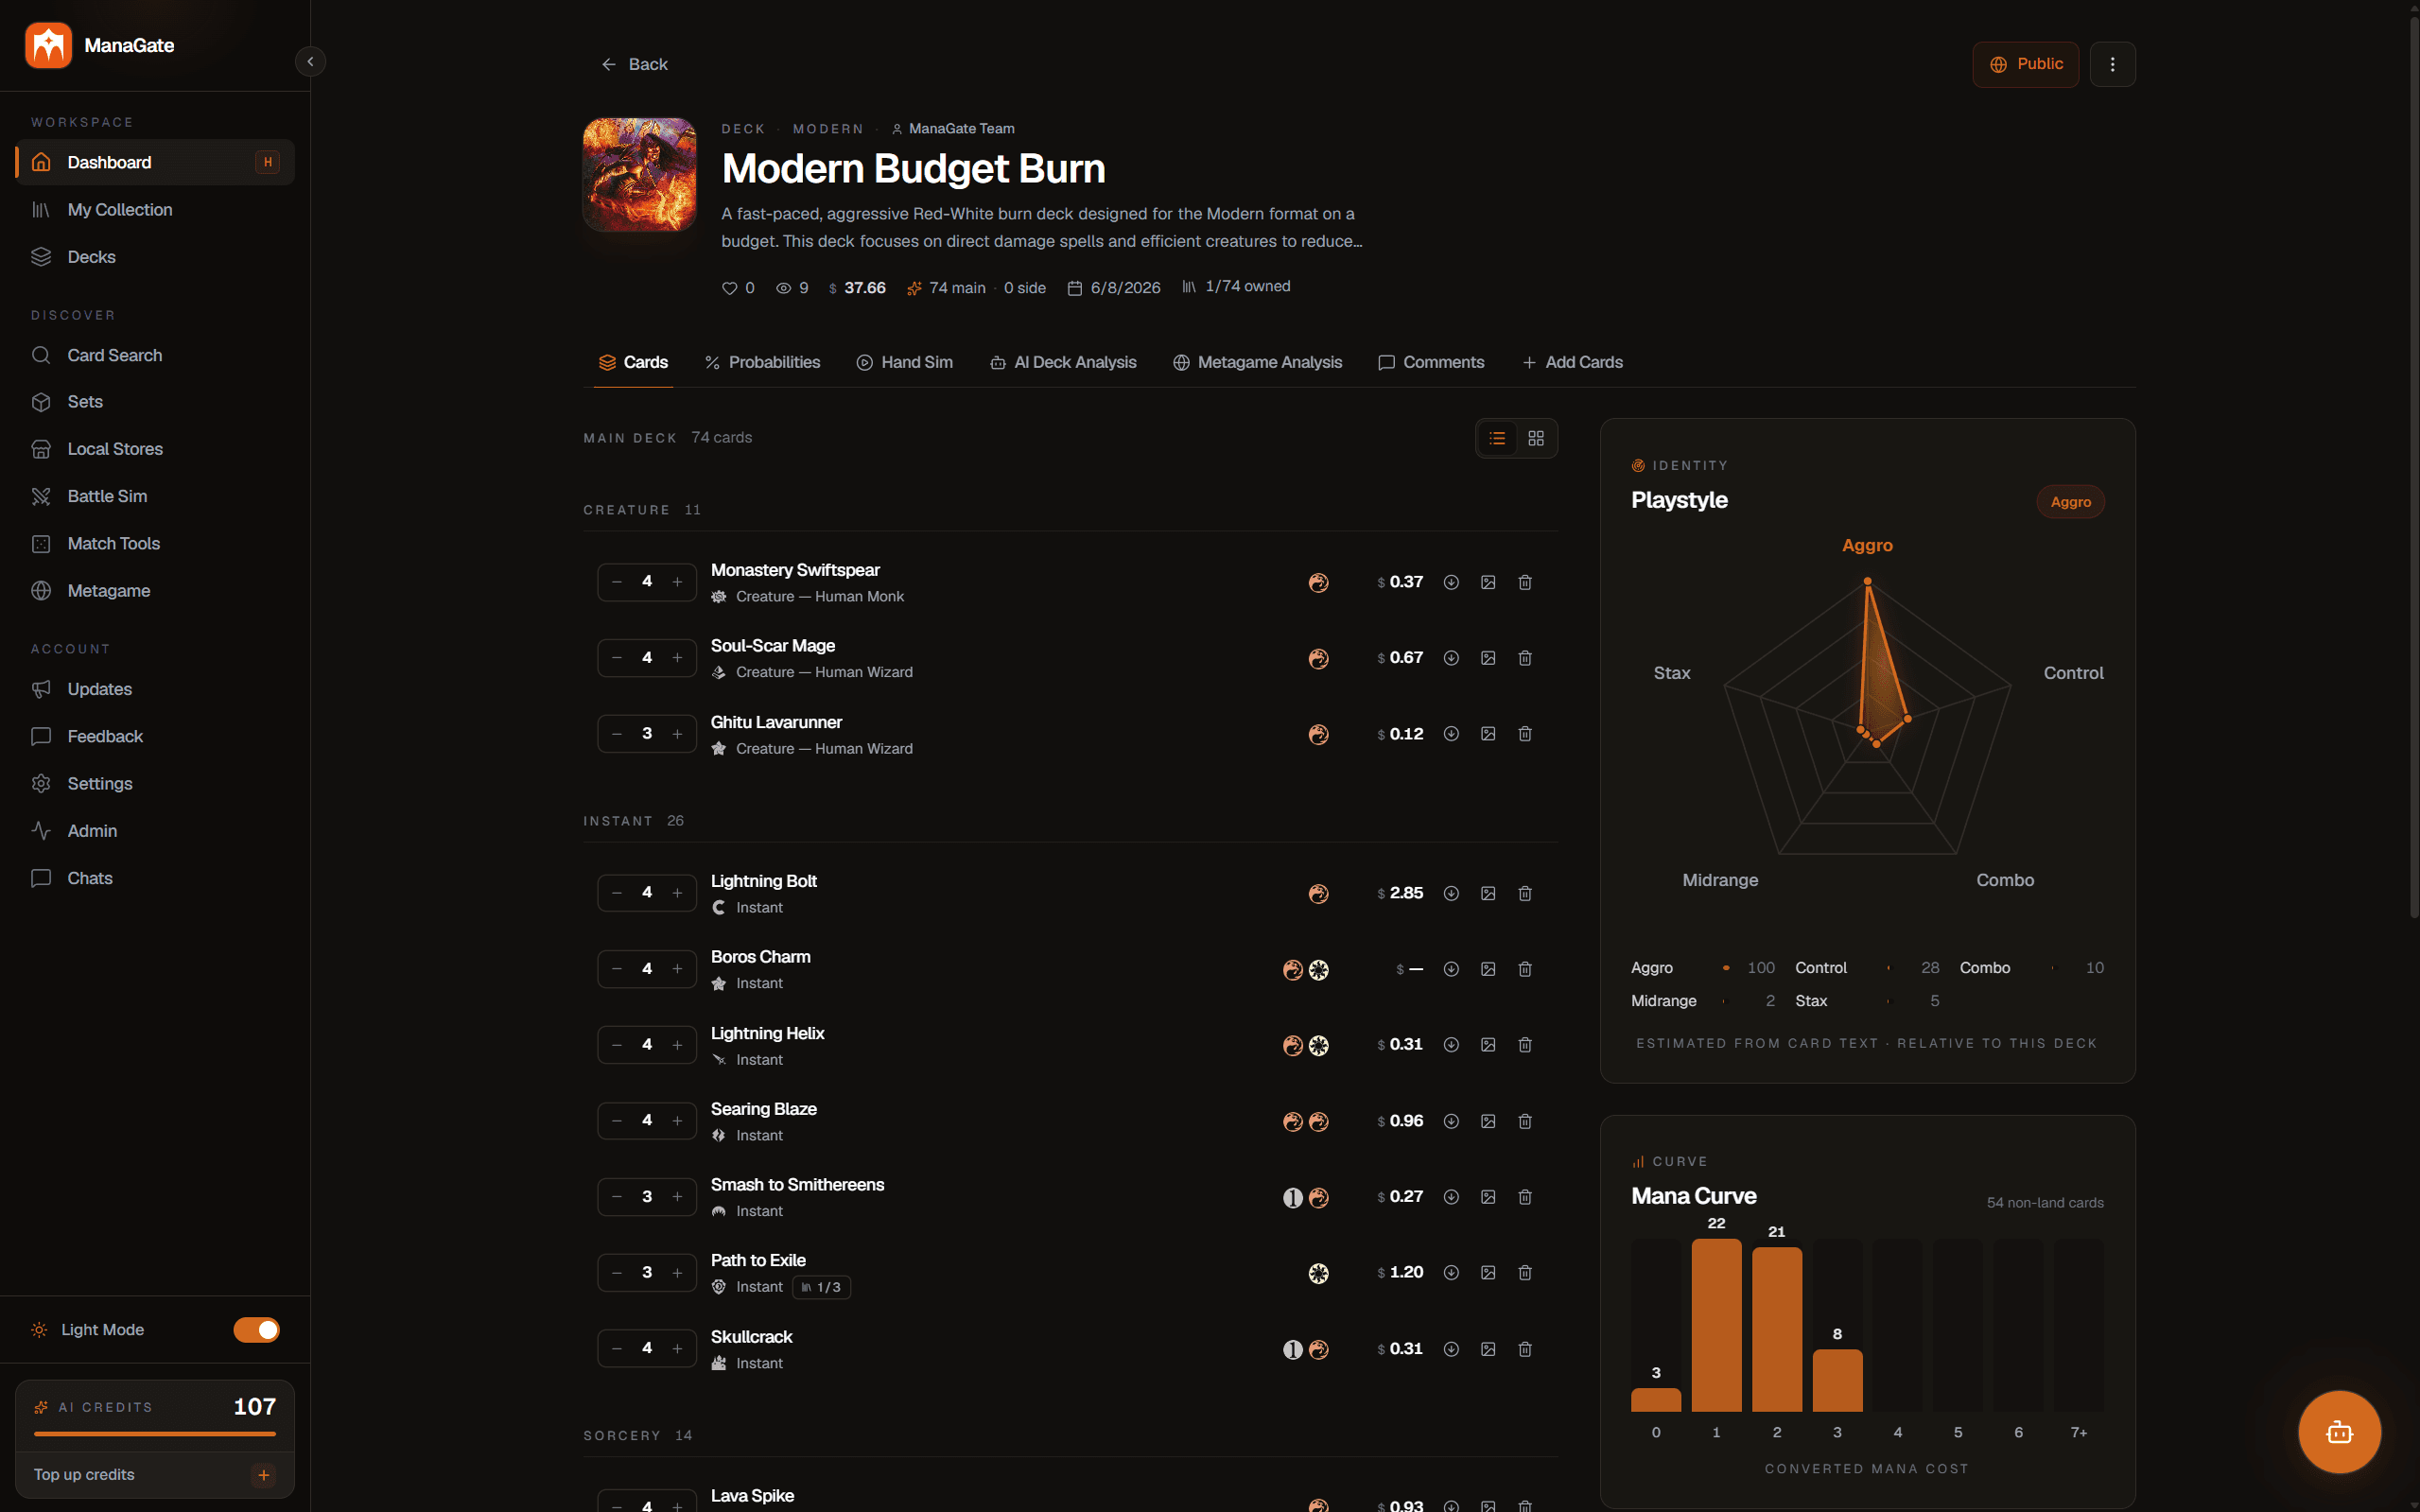Screen dimensions: 2420x1512
Task: Decrease Monastery Swiftspear quantity
Action: [x=617, y=582]
